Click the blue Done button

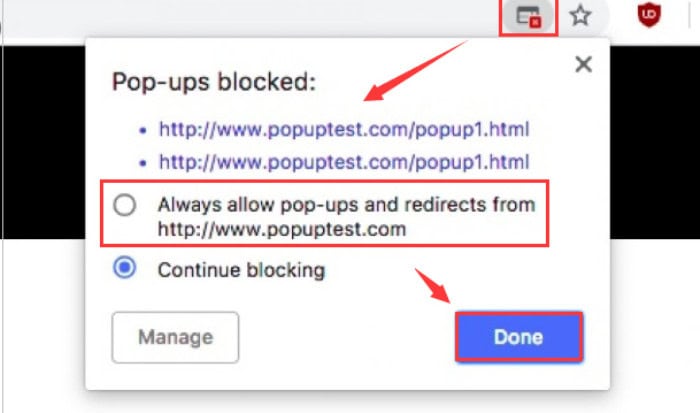[519, 337]
